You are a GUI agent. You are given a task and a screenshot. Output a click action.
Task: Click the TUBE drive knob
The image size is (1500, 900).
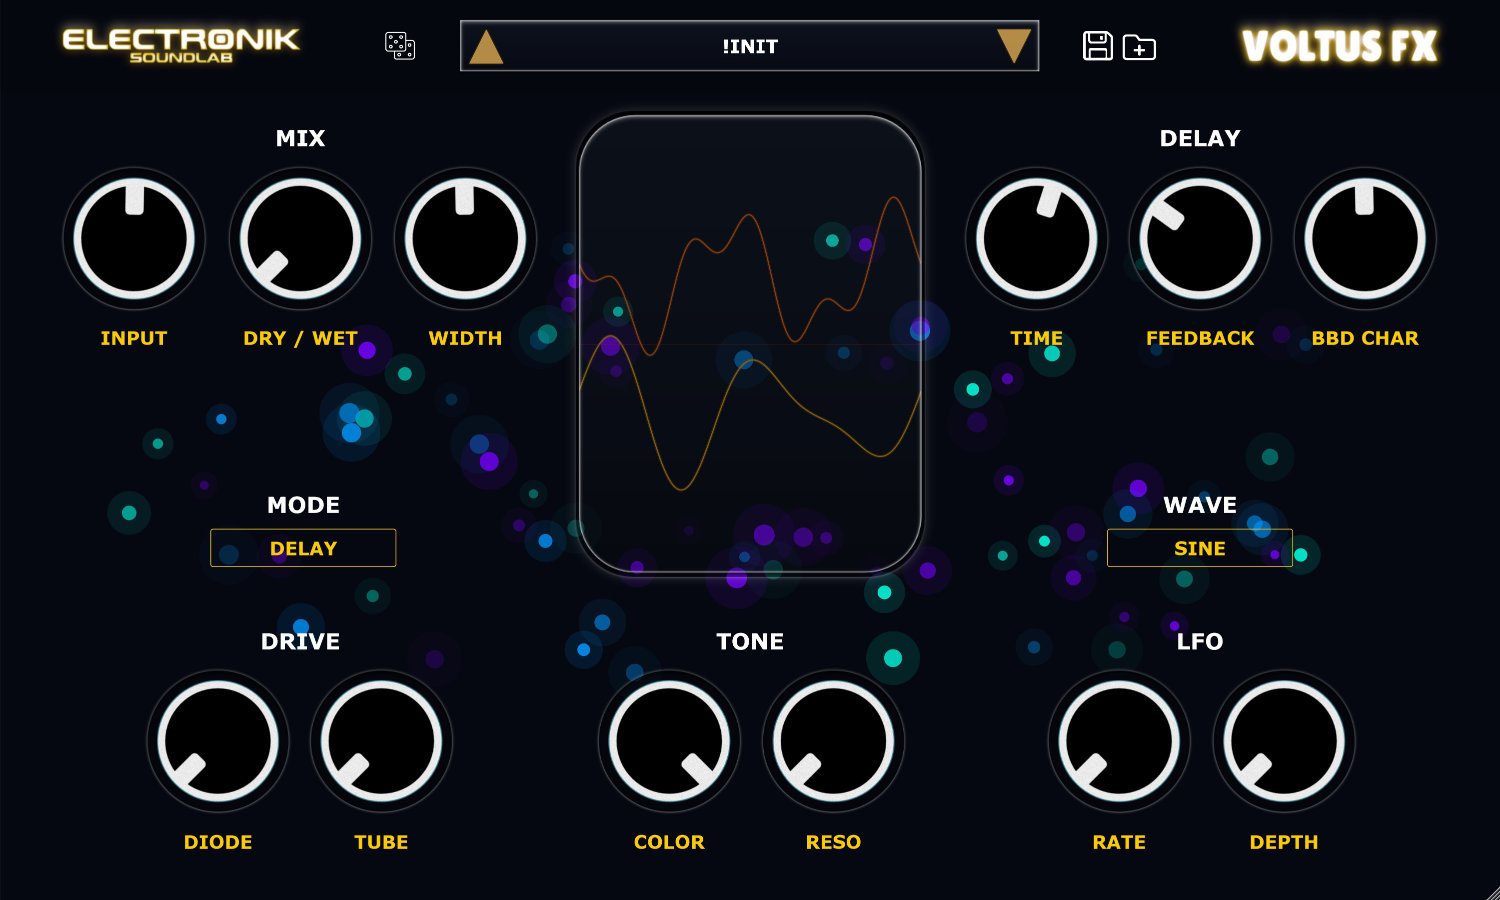point(381,741)
